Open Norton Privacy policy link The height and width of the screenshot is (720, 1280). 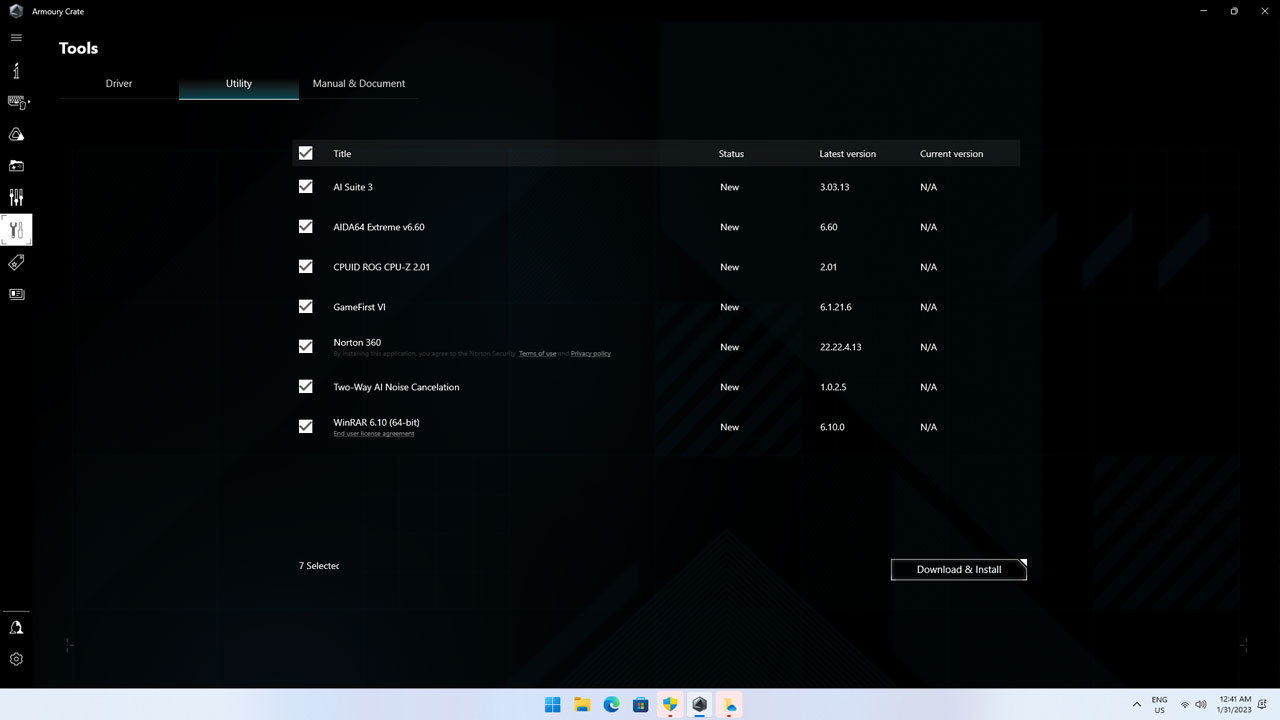[x=591, y=354]
